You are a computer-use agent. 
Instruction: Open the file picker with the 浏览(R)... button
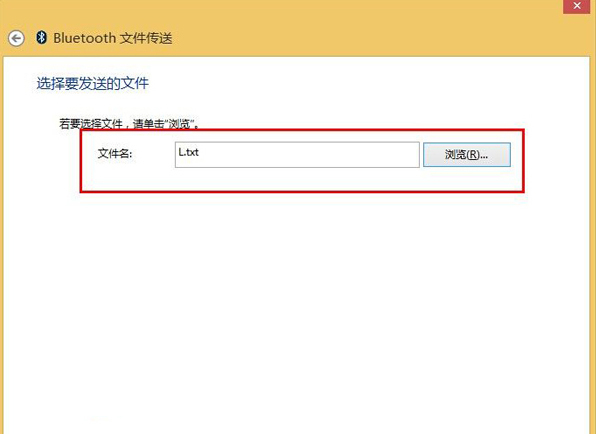pos(467,155)
